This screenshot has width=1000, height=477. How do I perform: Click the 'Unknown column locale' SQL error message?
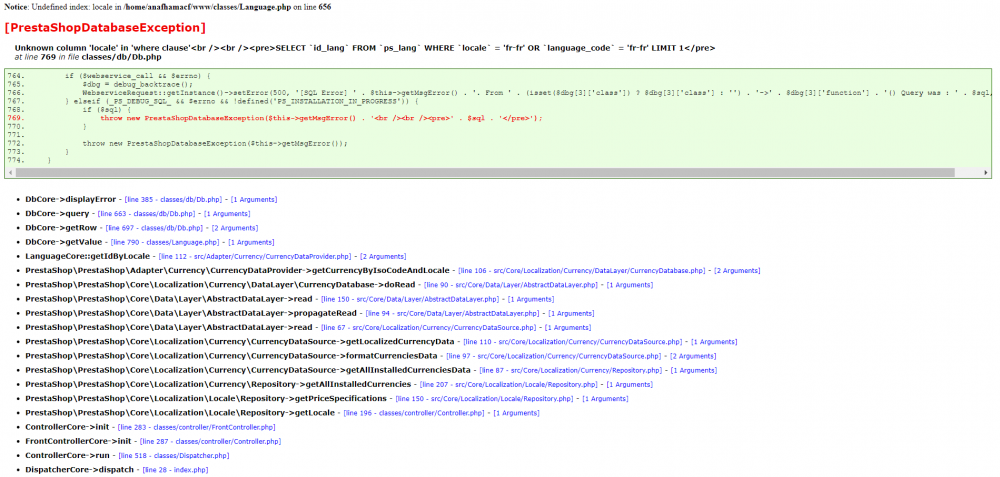click(365, 48)
